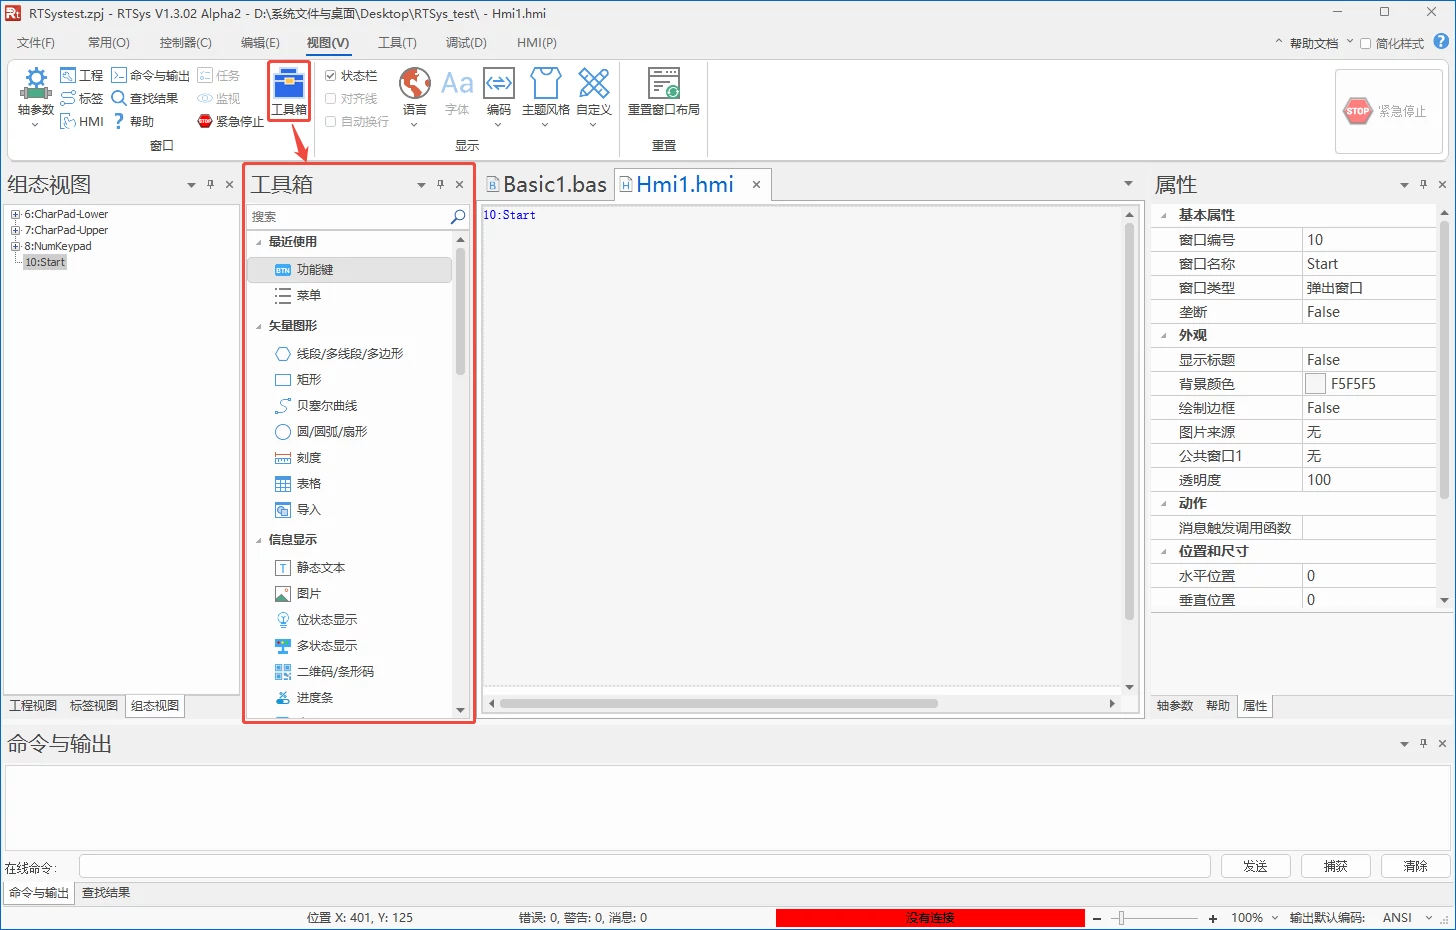Screen dimensions: 1456x930
Task: Select the 10:Start tree item
Action: click(45, 262)
